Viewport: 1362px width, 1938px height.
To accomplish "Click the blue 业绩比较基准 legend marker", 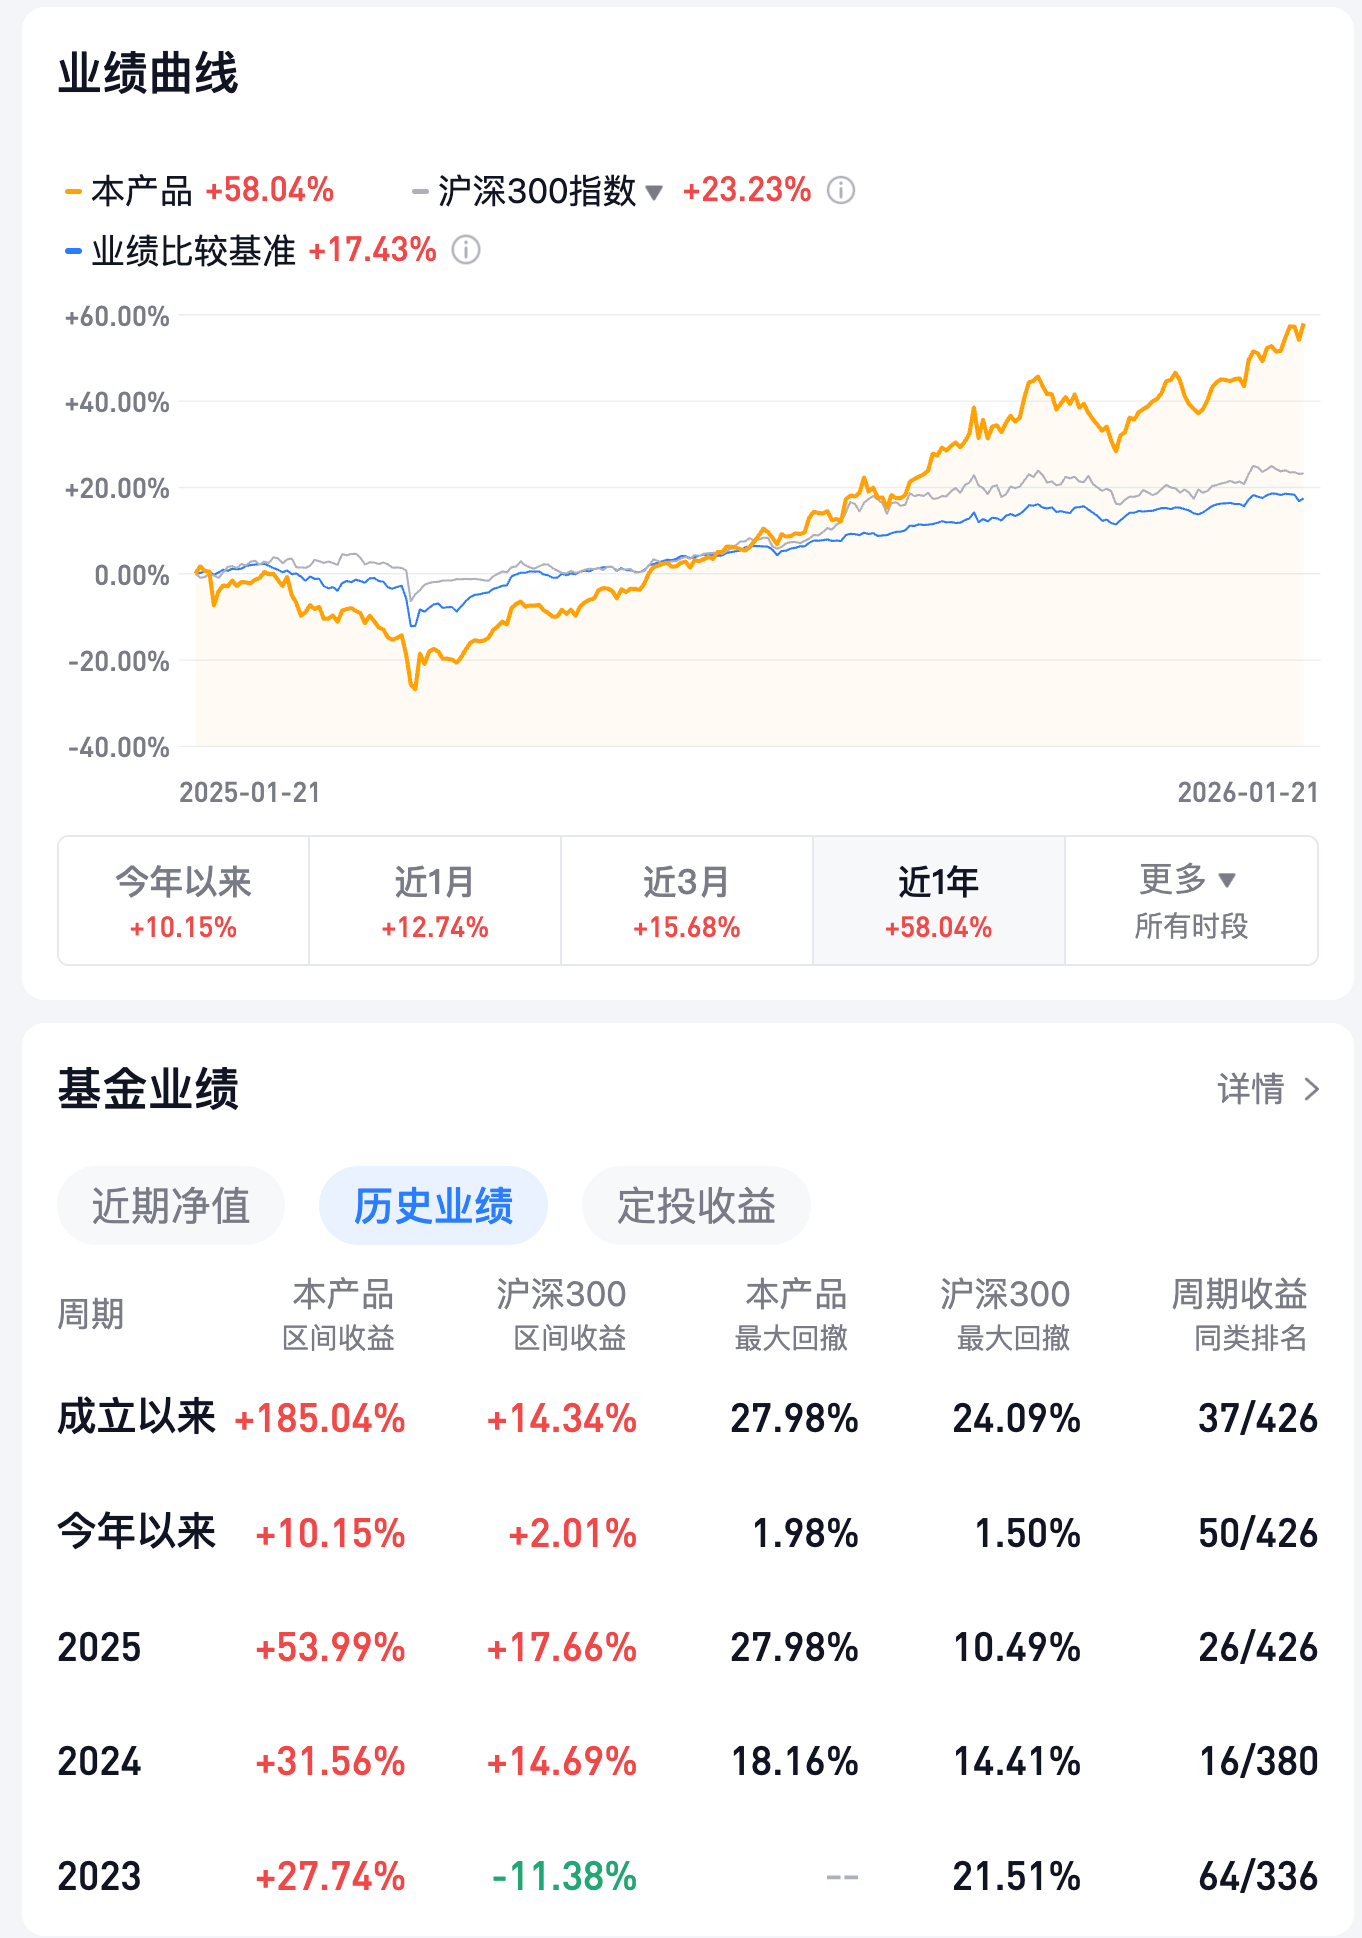I will [73, 251].
